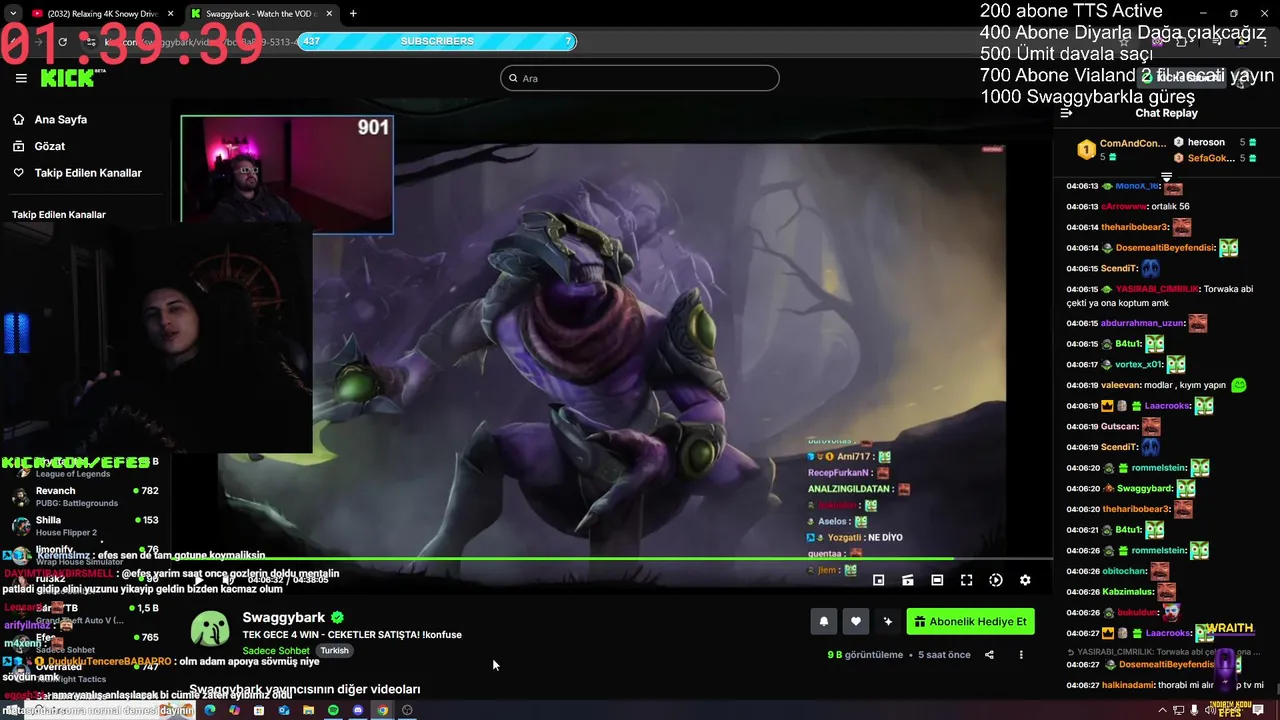Enter fullscreen in the video player
This screenshot has height=720, width=1280.
966,580
